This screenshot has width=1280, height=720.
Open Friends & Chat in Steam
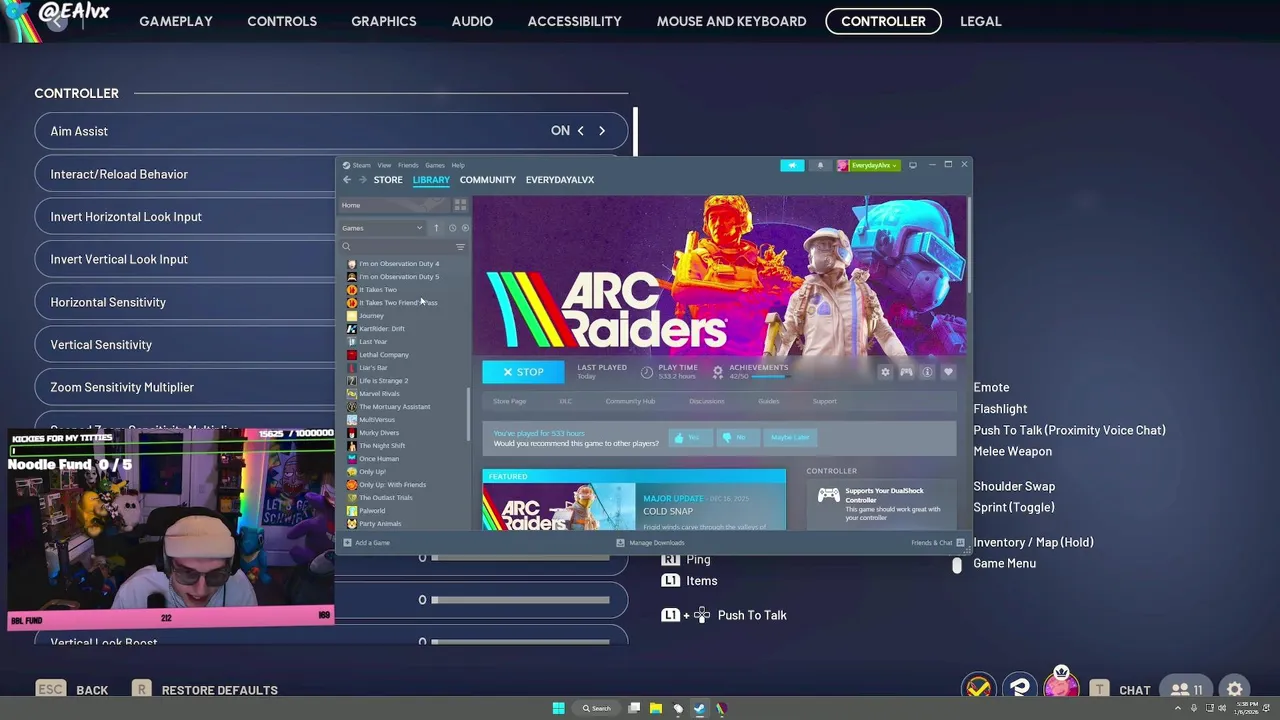point(937,543)
